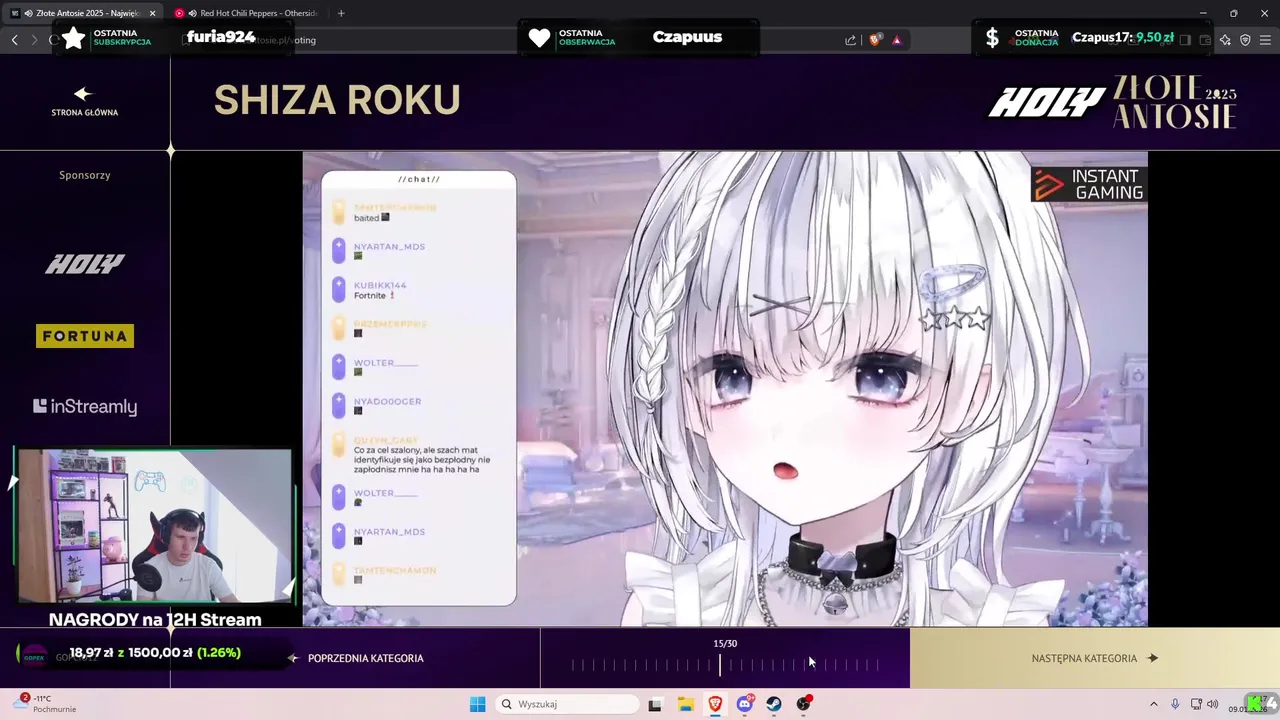
Task: Click the Instant Gaming logo on video
Action: point(1088,185)
